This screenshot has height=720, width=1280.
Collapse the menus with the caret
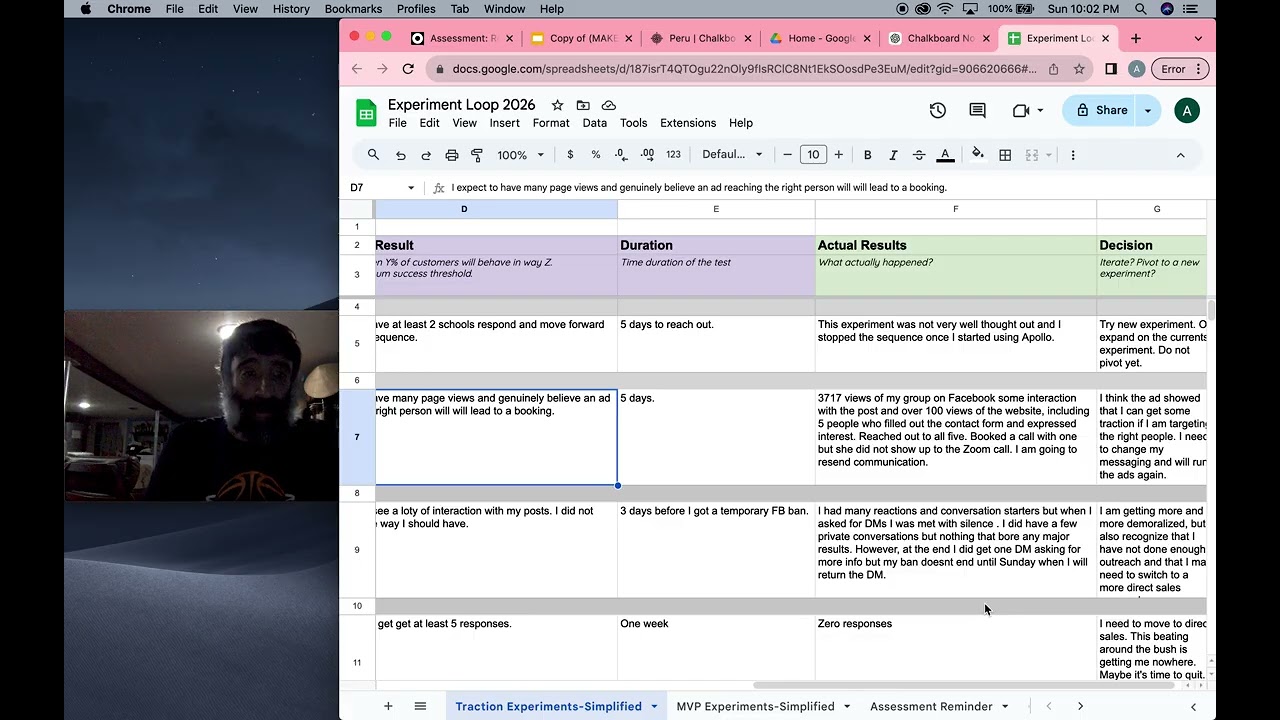click(1180, 155)
